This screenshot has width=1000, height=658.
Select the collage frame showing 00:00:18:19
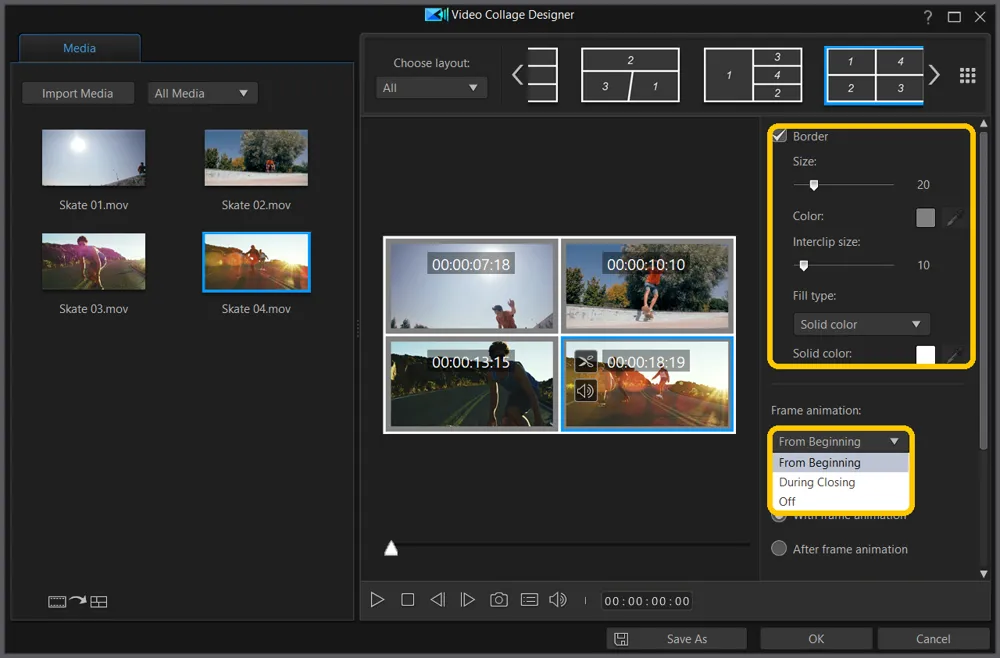pos(647,384)
